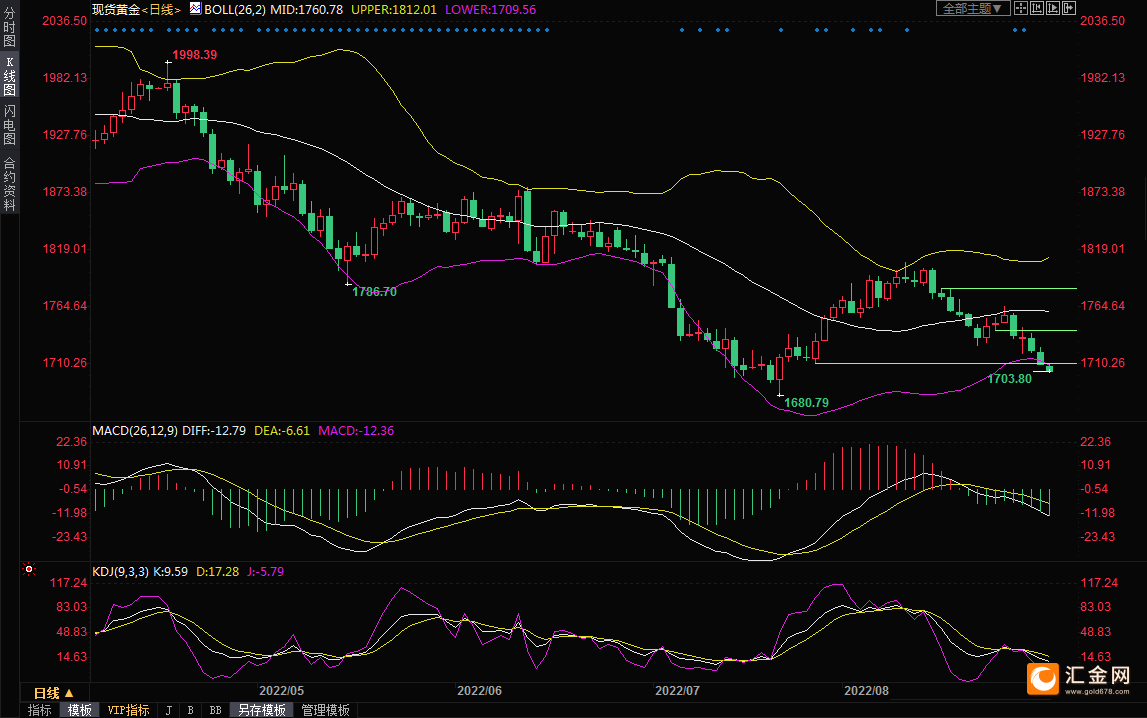Click the 日线 period label beside 现货黄金
The width and height of the screenshot is (1147, 718).
pos(160,9)
